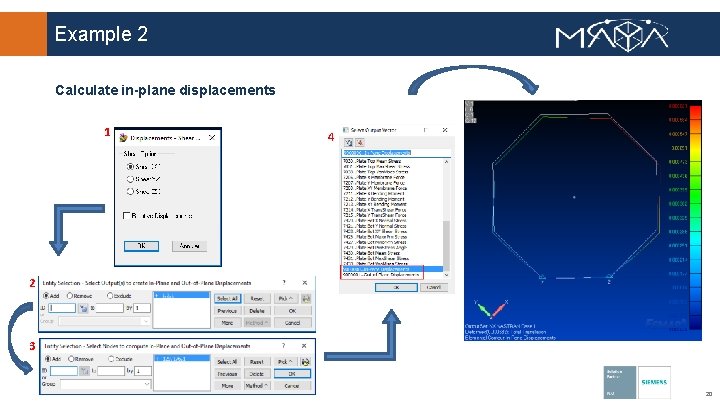Click OK in Select Output Vector dialog

pos(396,287)
